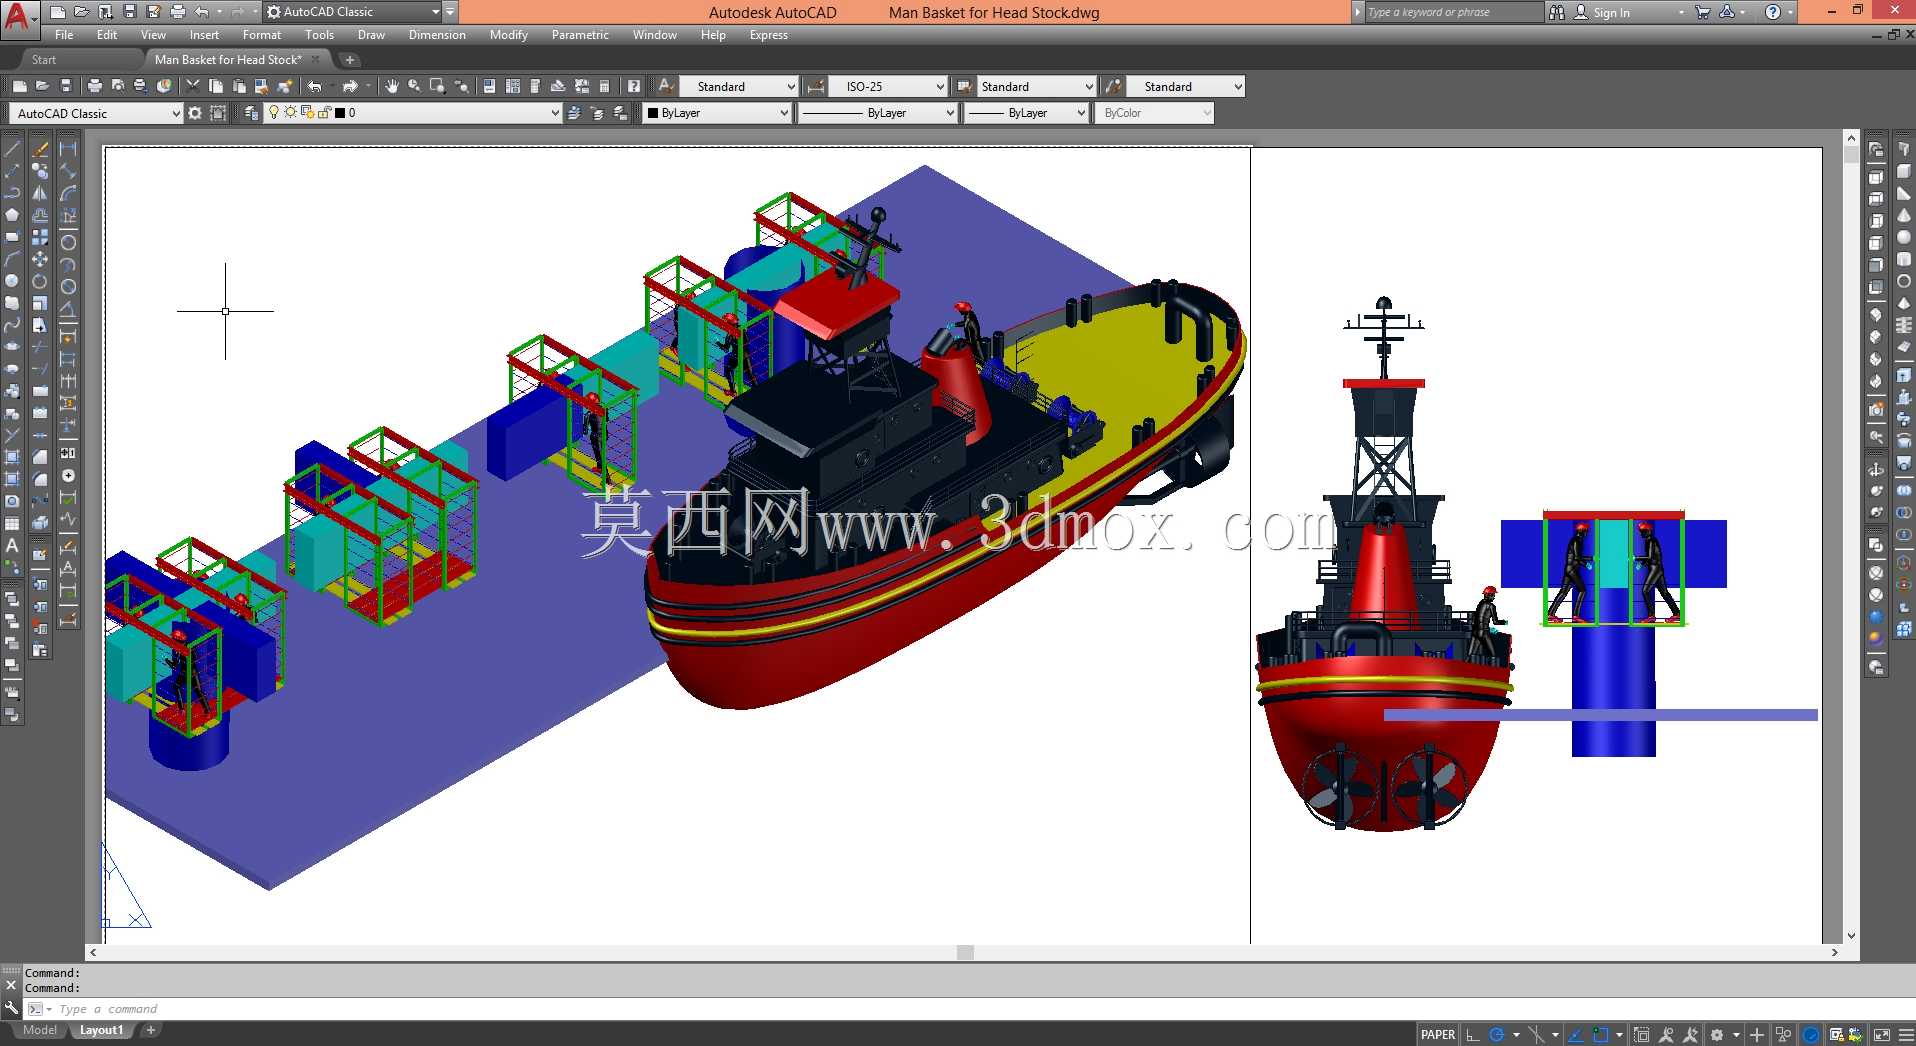
Task: Open the Insert menu
Action: coord(204,35)
